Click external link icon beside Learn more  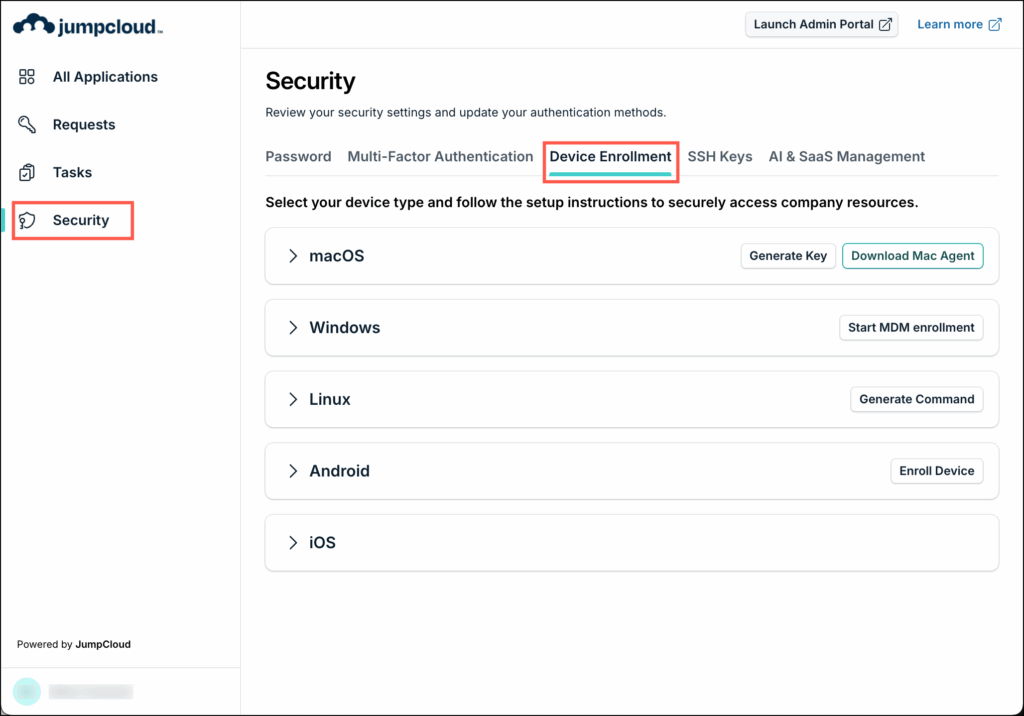pos(994,25)
